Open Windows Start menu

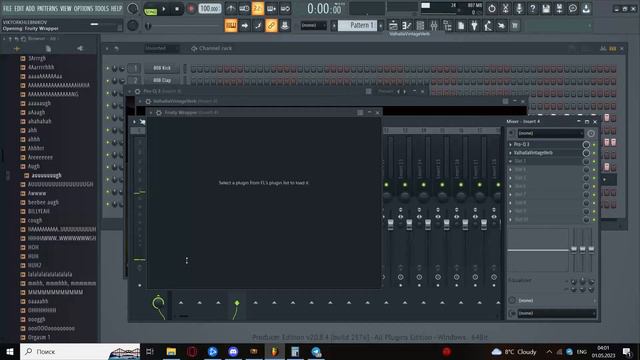pos(10,351)
